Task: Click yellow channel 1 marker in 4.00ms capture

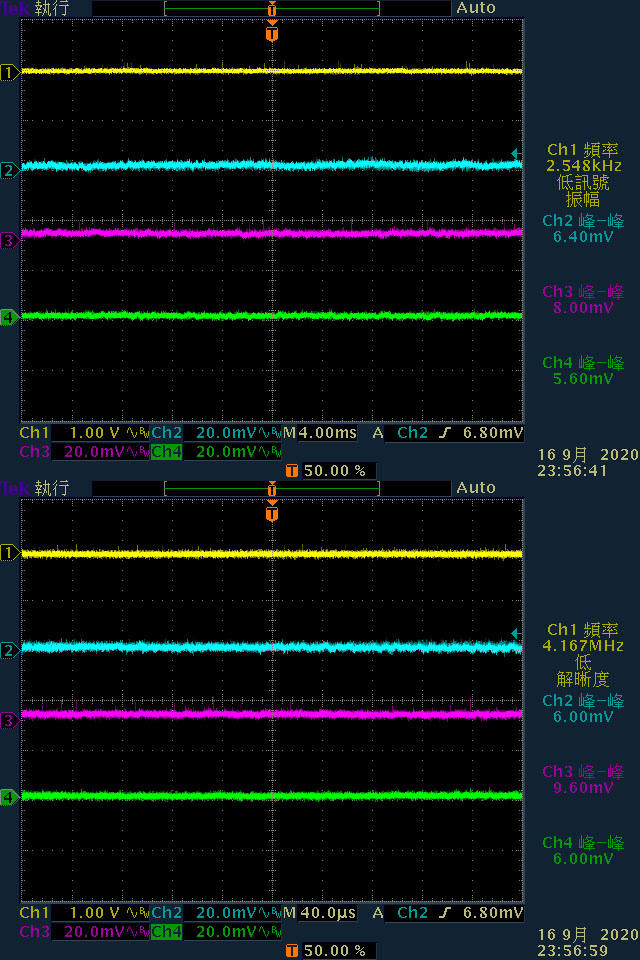Action: pos(9,73)
